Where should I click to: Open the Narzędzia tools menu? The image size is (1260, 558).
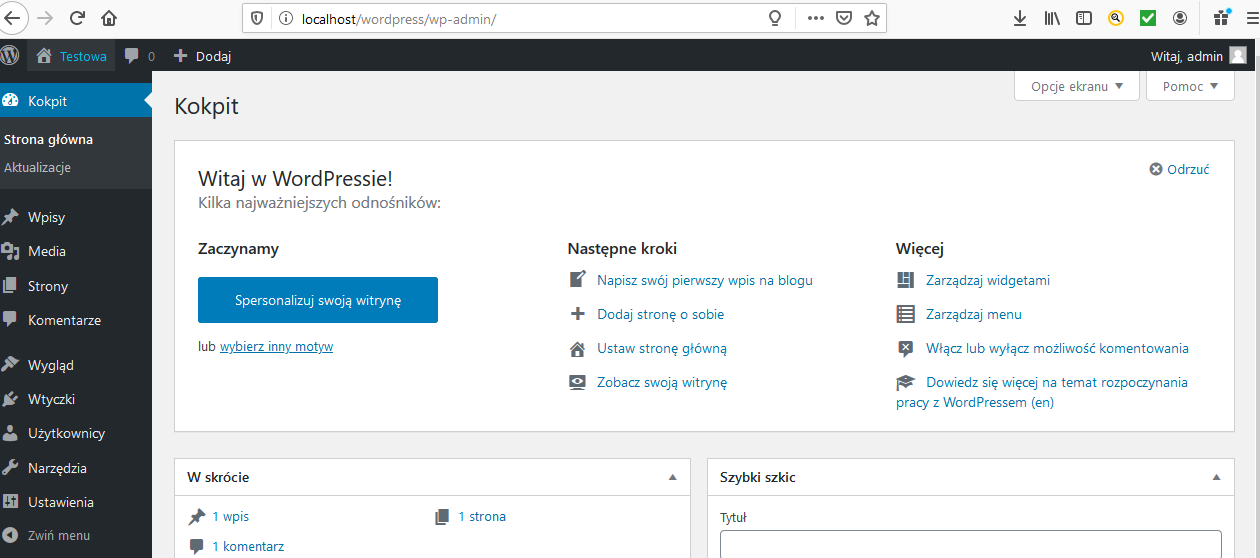point(76,468)
